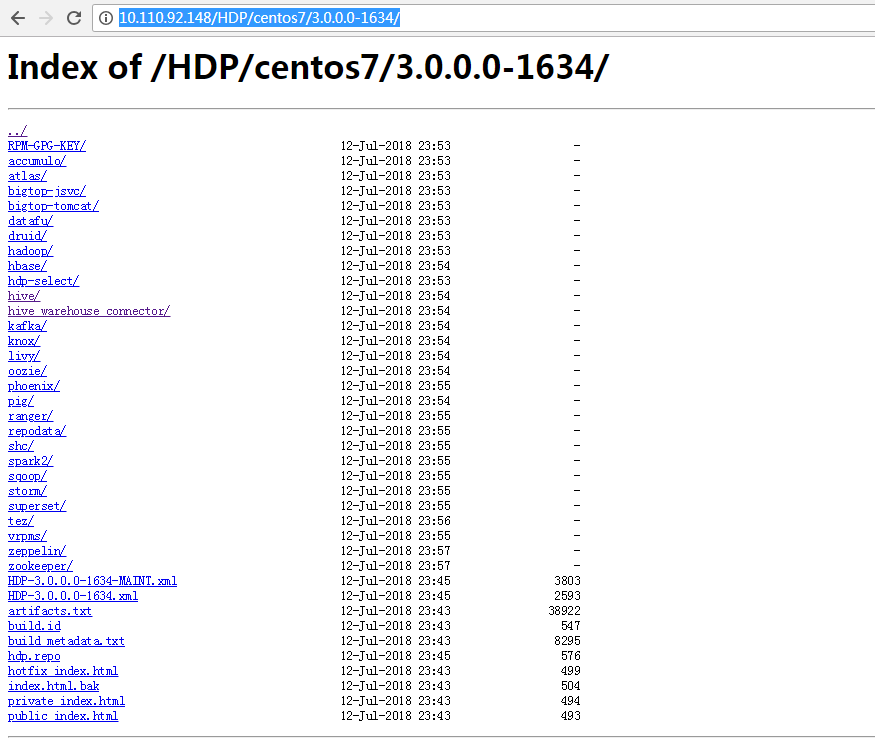Open the shc/ directory
This screenshot has height=741, width=875.
(21, 446)
